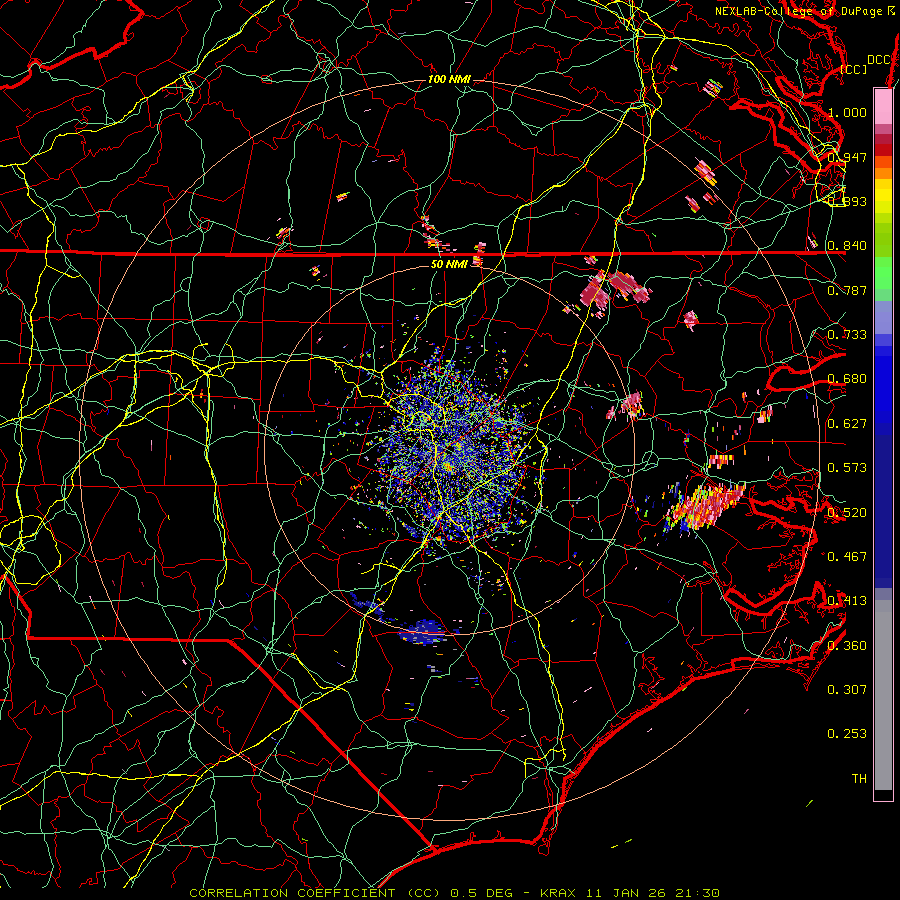
Task: Click the 0.307 scale value
Action: tap(847, 690)
